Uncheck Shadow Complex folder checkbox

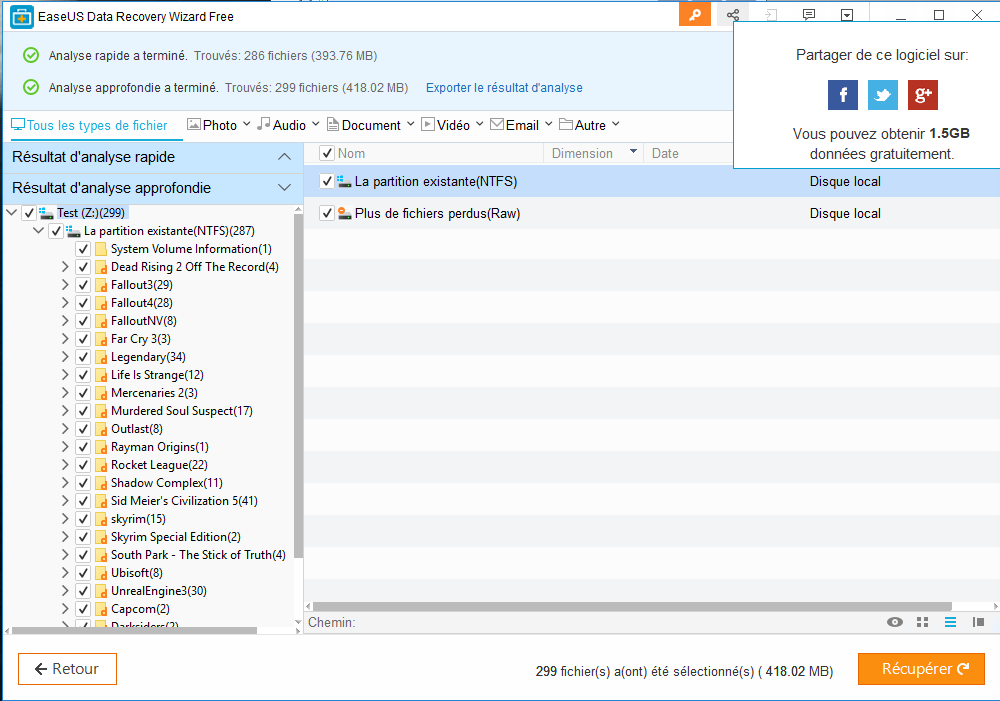[x=83, y=483]
